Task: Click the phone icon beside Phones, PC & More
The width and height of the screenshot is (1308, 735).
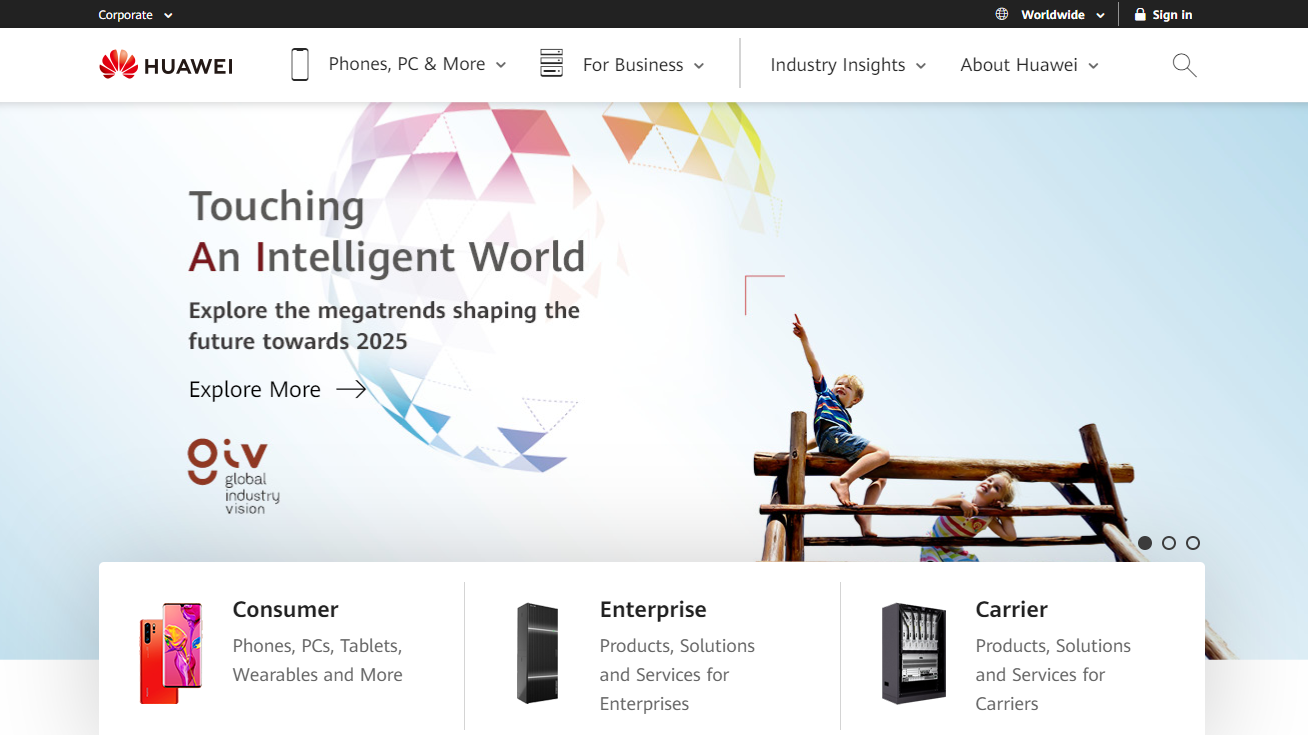Action: (x=300, y=64)
